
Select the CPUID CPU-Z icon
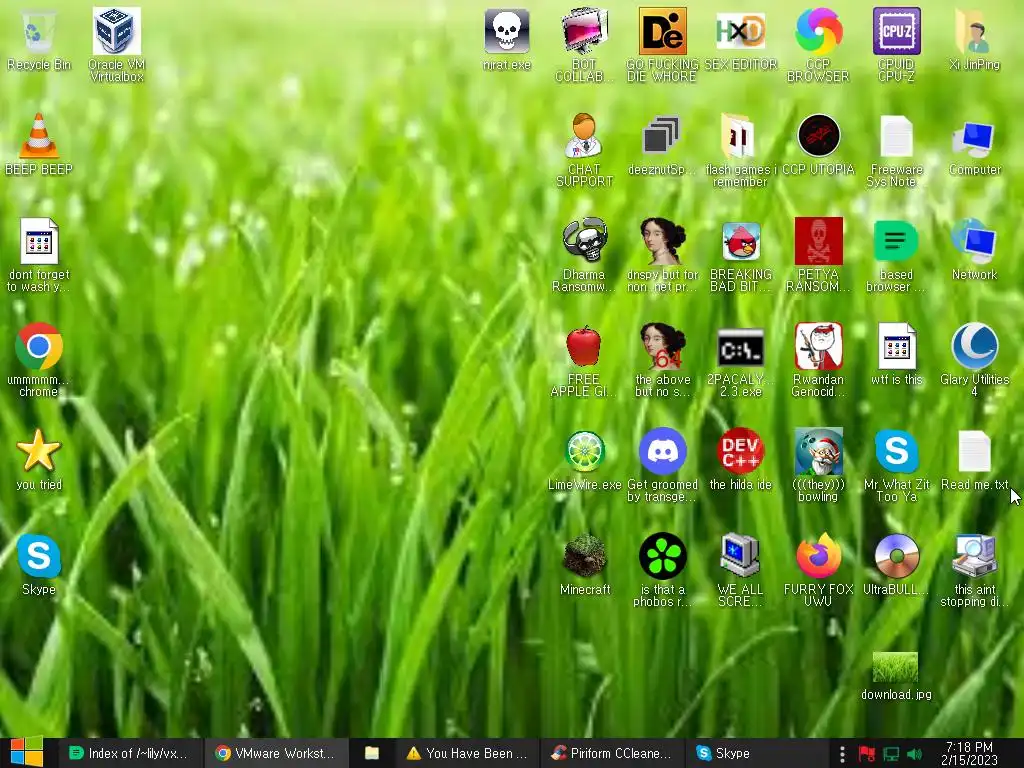point(896,31)
